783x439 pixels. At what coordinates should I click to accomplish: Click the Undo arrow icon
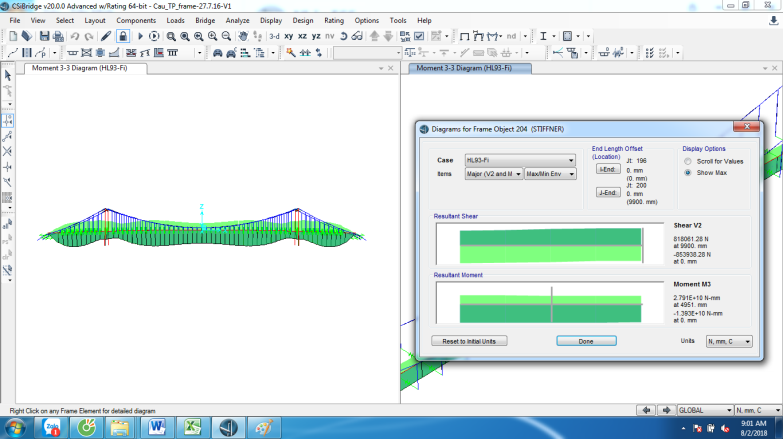tap(74, 36)
